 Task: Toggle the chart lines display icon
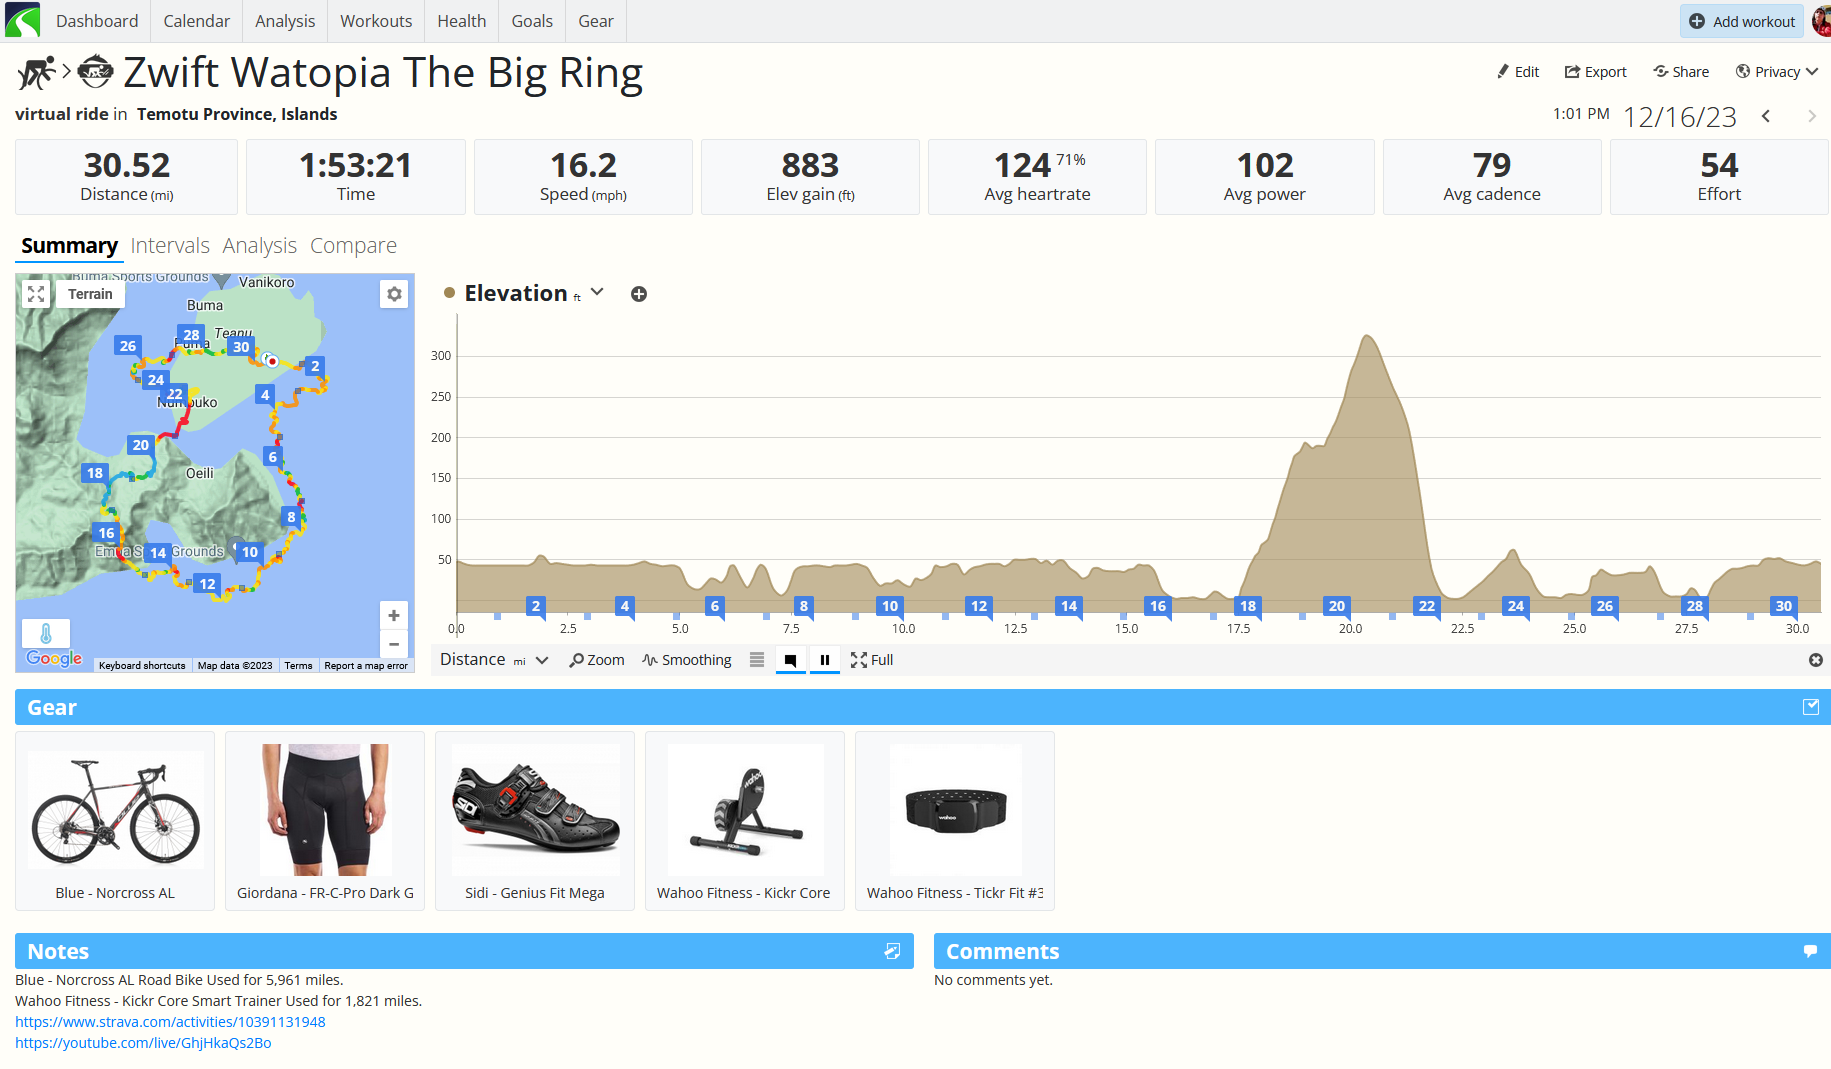pos(757,660)
